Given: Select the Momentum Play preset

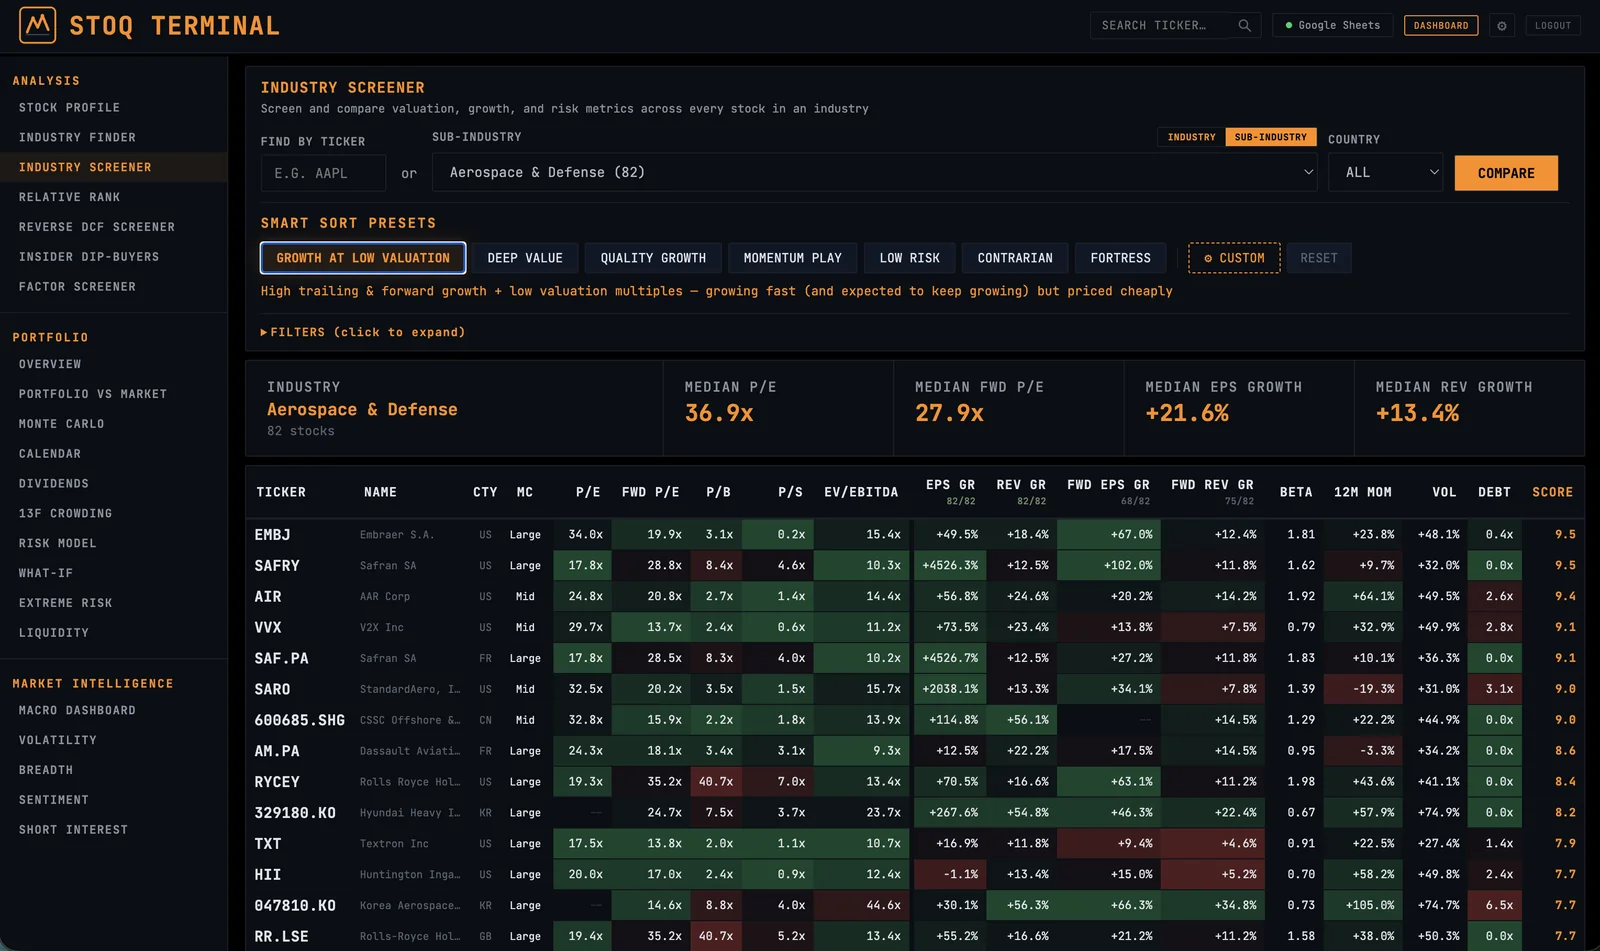Looking at the screenshot, I should (793, 258).
